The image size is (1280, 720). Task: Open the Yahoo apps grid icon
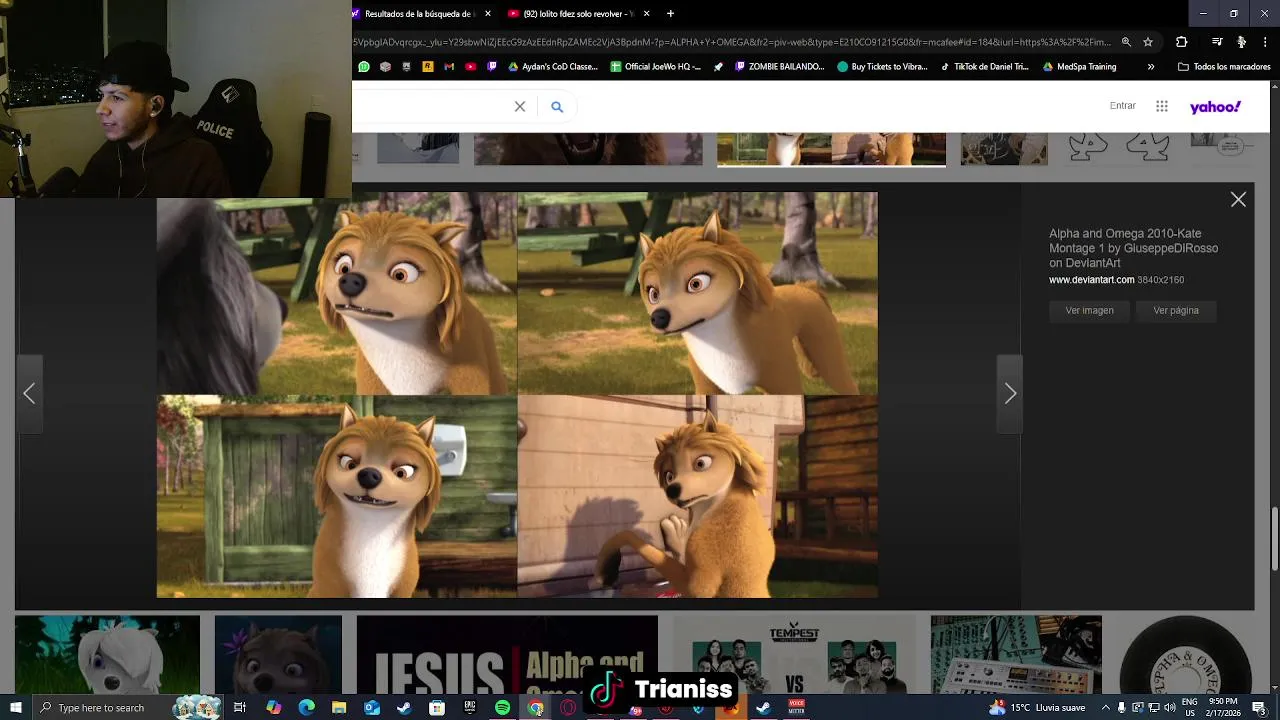1161,106
